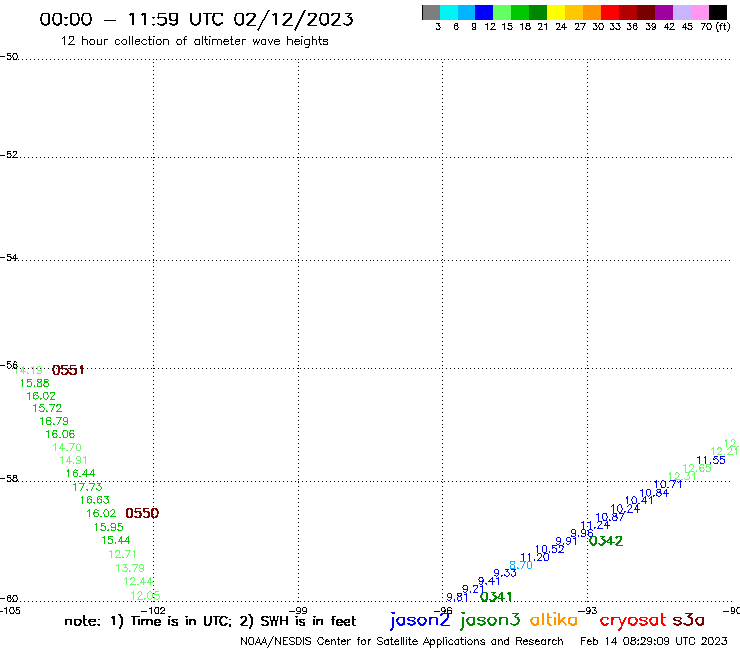Select the '70 (ft)' label on the color scale

tap(715, 26)
